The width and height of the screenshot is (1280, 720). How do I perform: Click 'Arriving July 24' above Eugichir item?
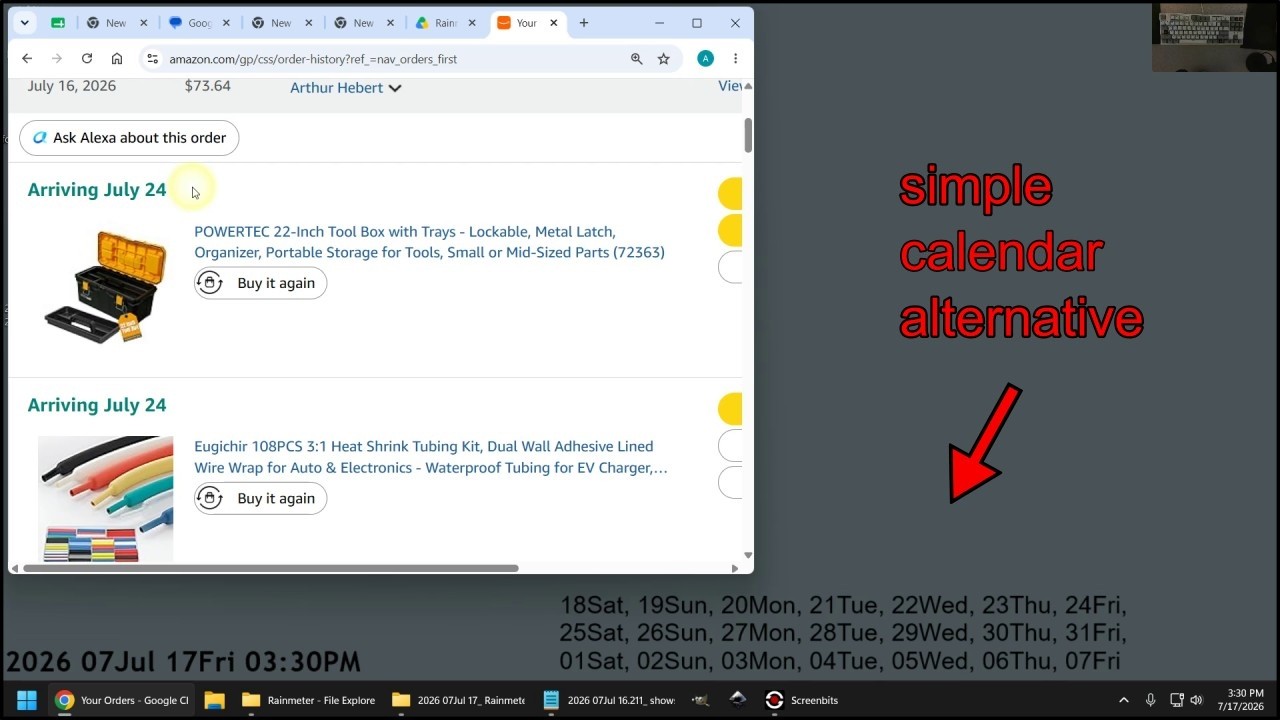coord(97,405)
